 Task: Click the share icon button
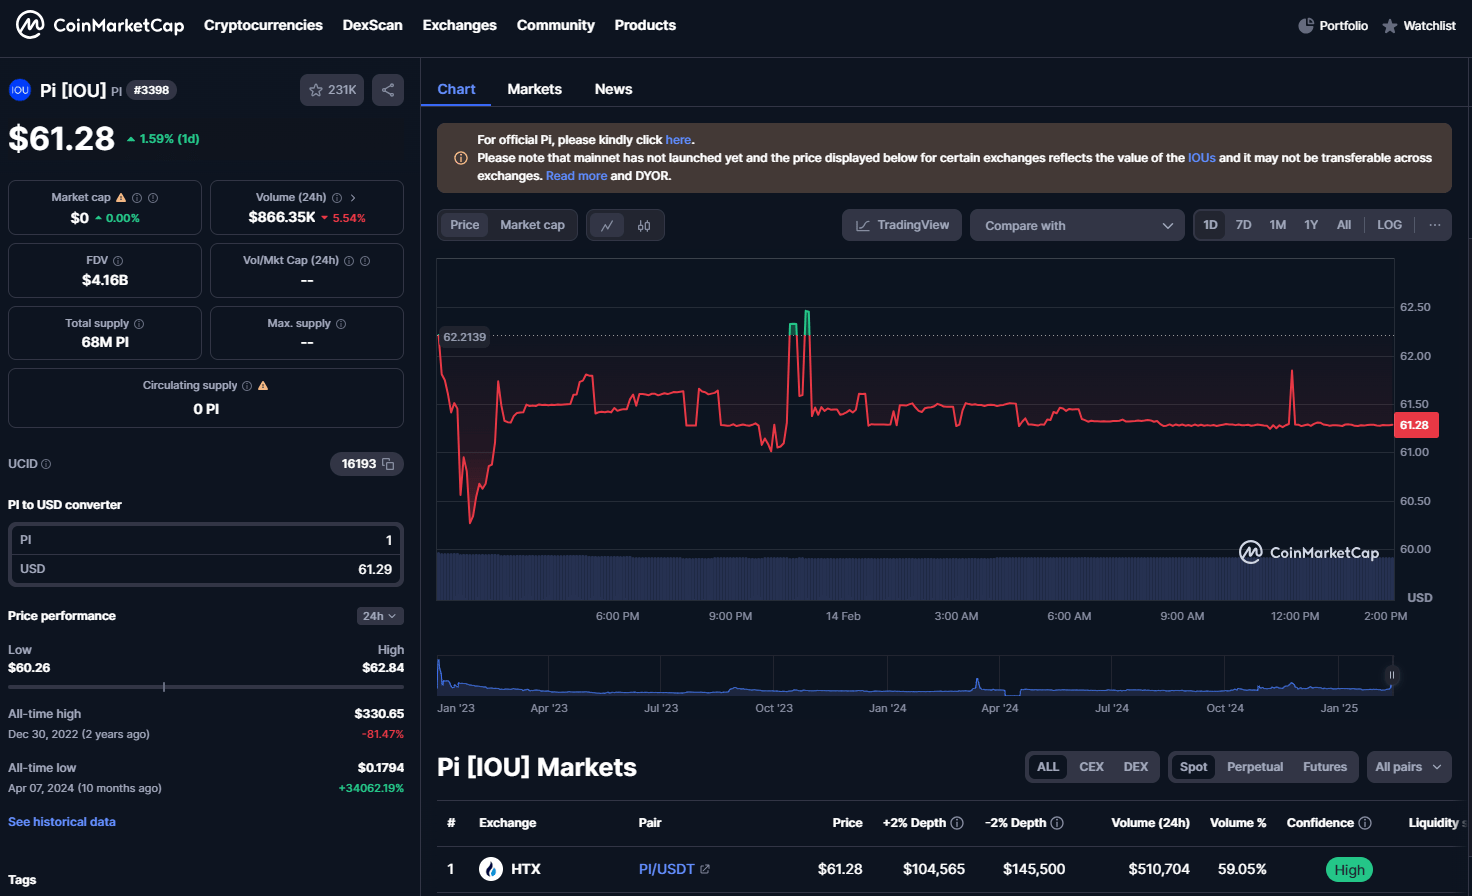pos(388,90)
